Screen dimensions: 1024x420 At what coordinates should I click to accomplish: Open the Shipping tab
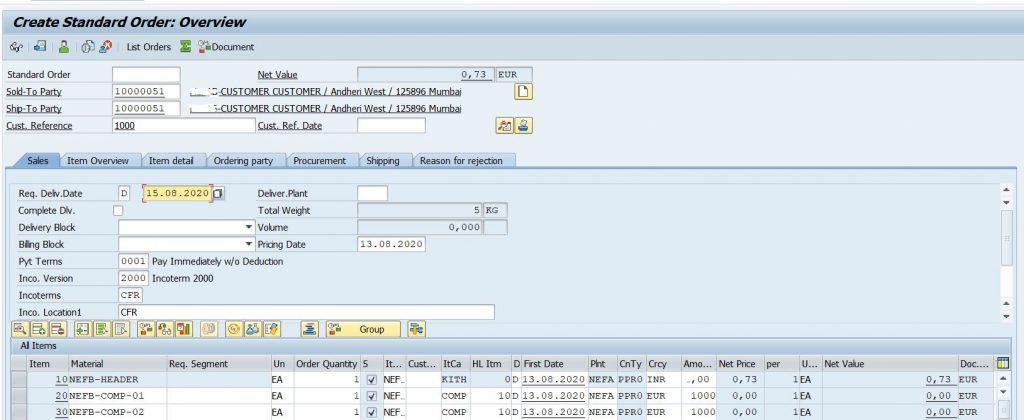[383, 161]
